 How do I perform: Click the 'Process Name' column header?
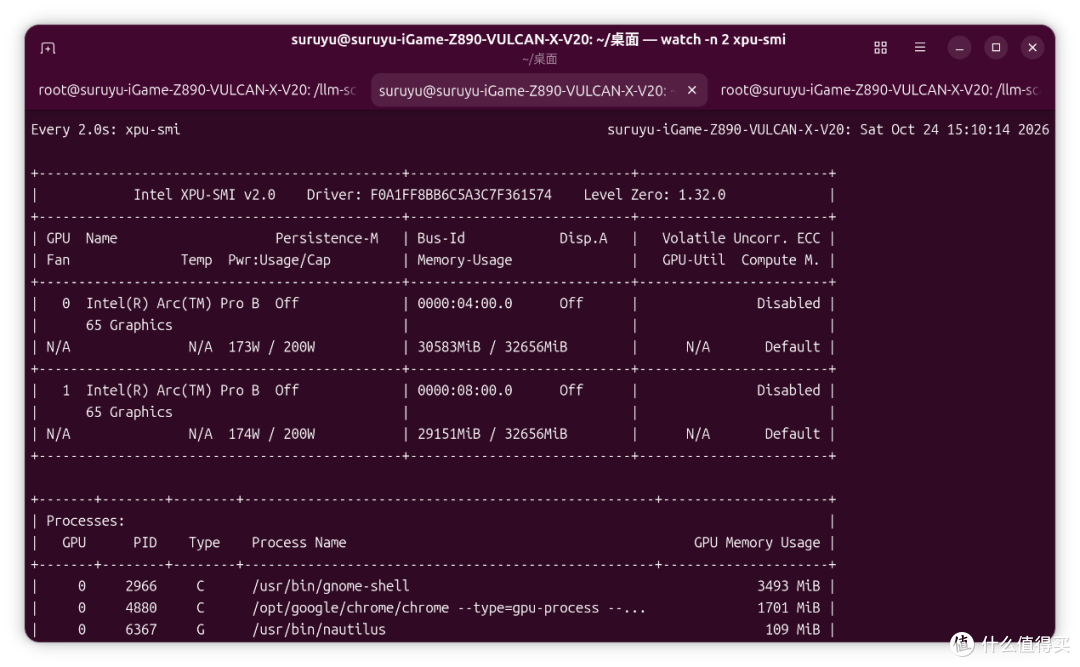point(299,543)
